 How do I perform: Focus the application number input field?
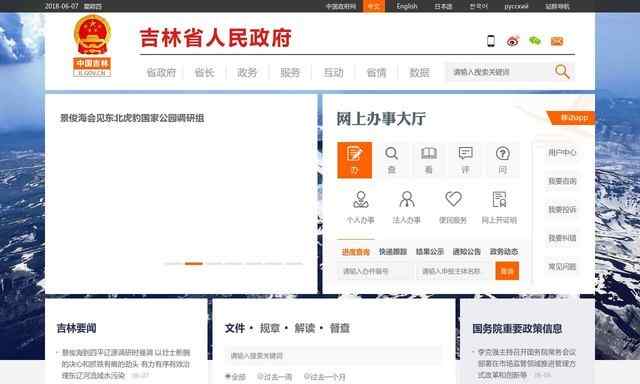pyautogui.click(x=373, y=271)
